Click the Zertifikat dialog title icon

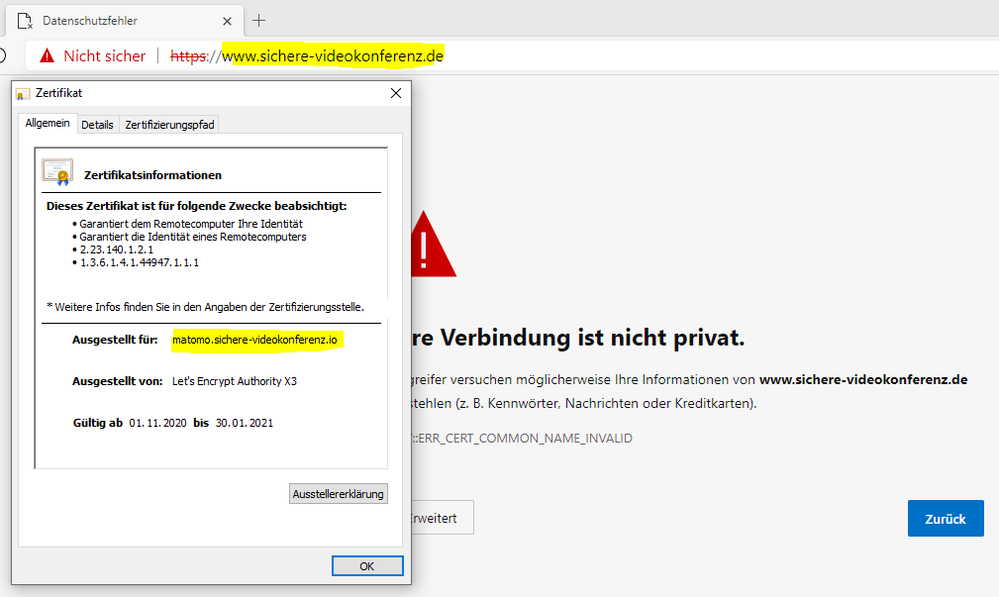click(x=23, y=94)
